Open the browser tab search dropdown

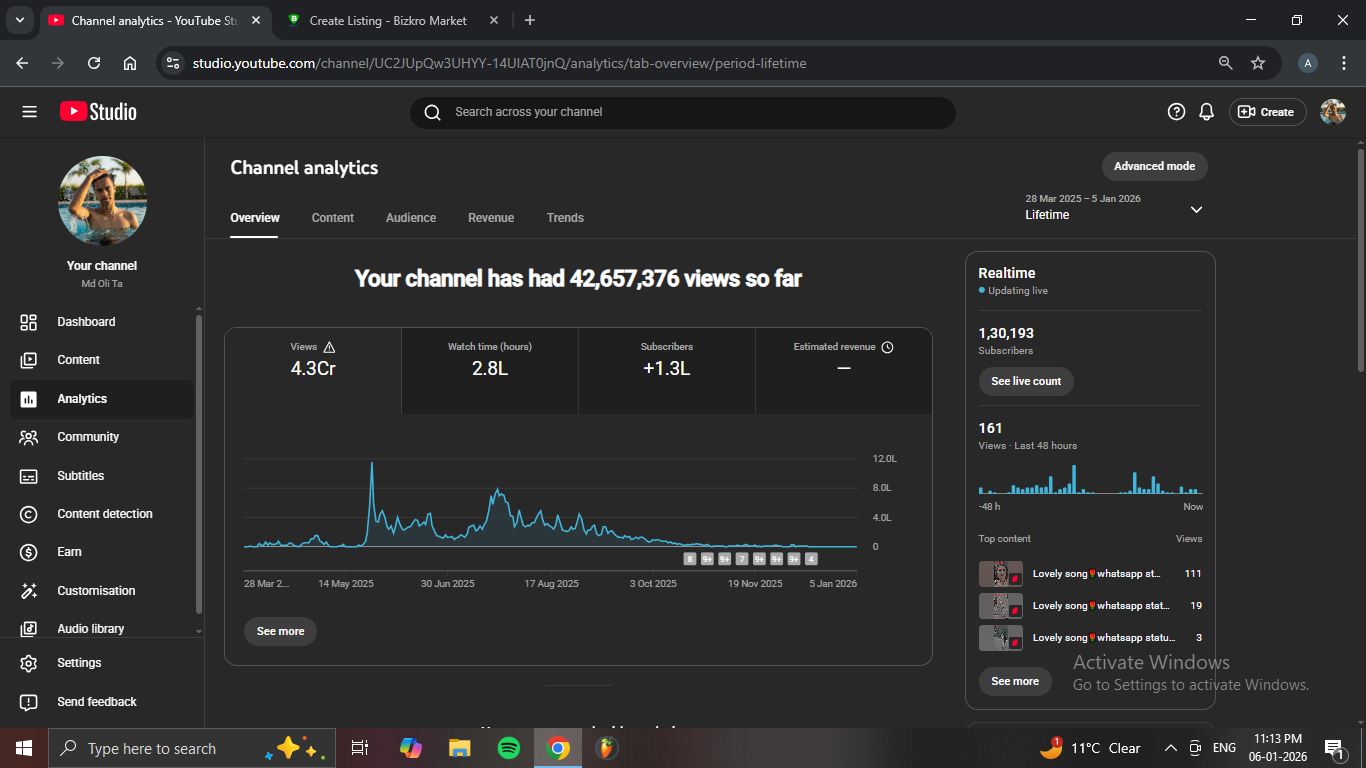(19, 20)
